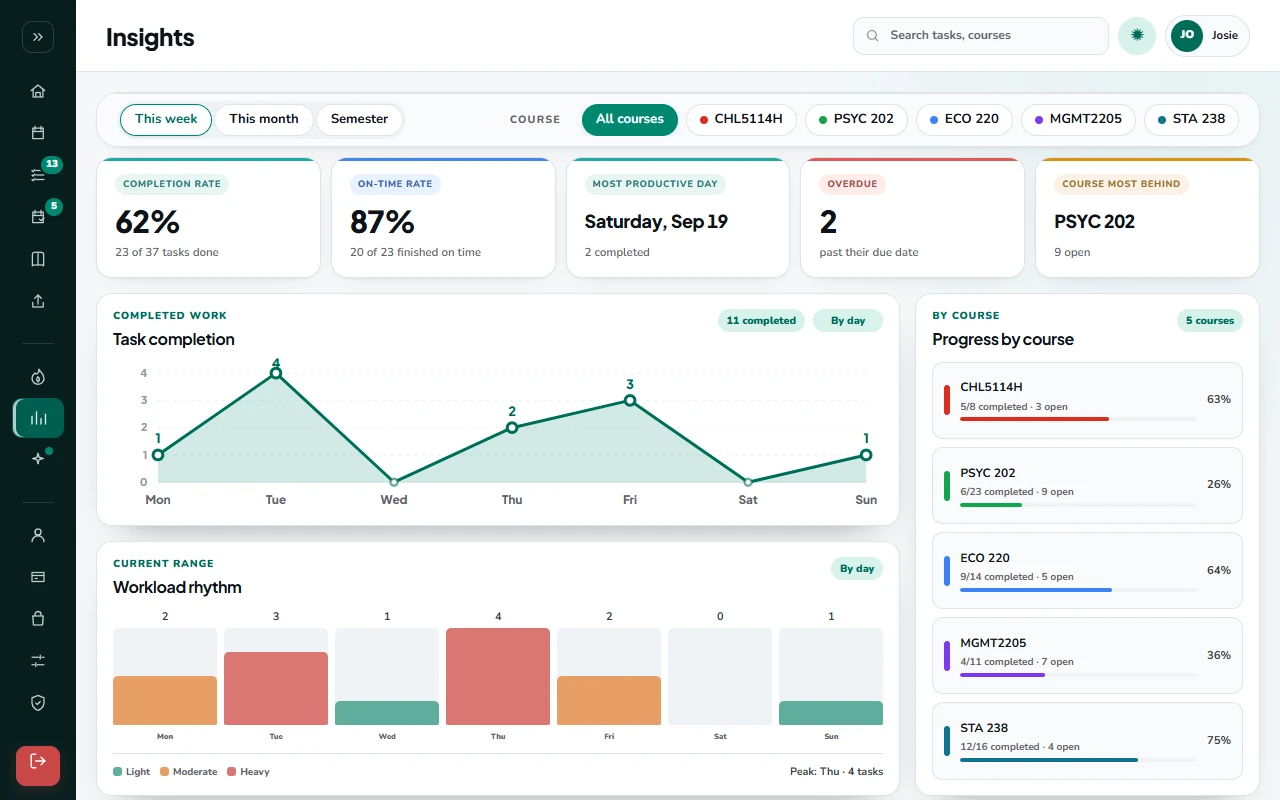
Task: Switch to Semester range
Action: tap(359, 120)
